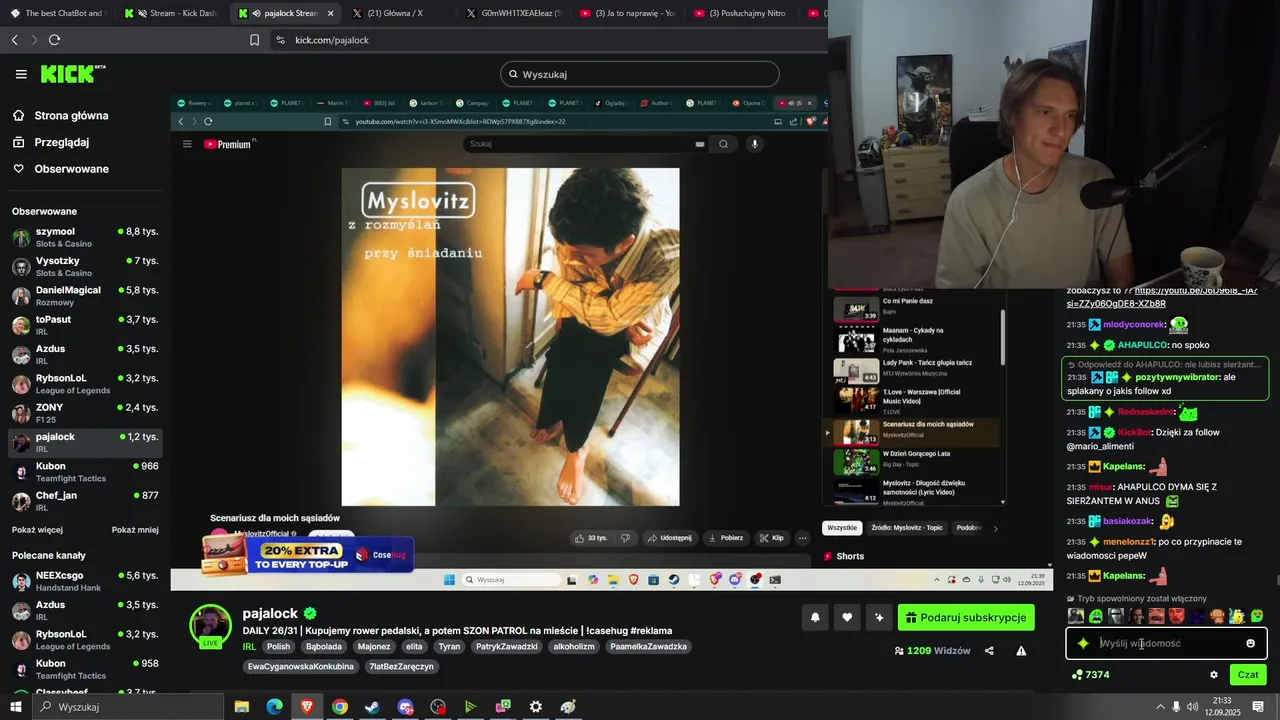The height and width of the screenshot is (720, 1280).
Task: Share the stream via share icon
Action: [989, 651]
